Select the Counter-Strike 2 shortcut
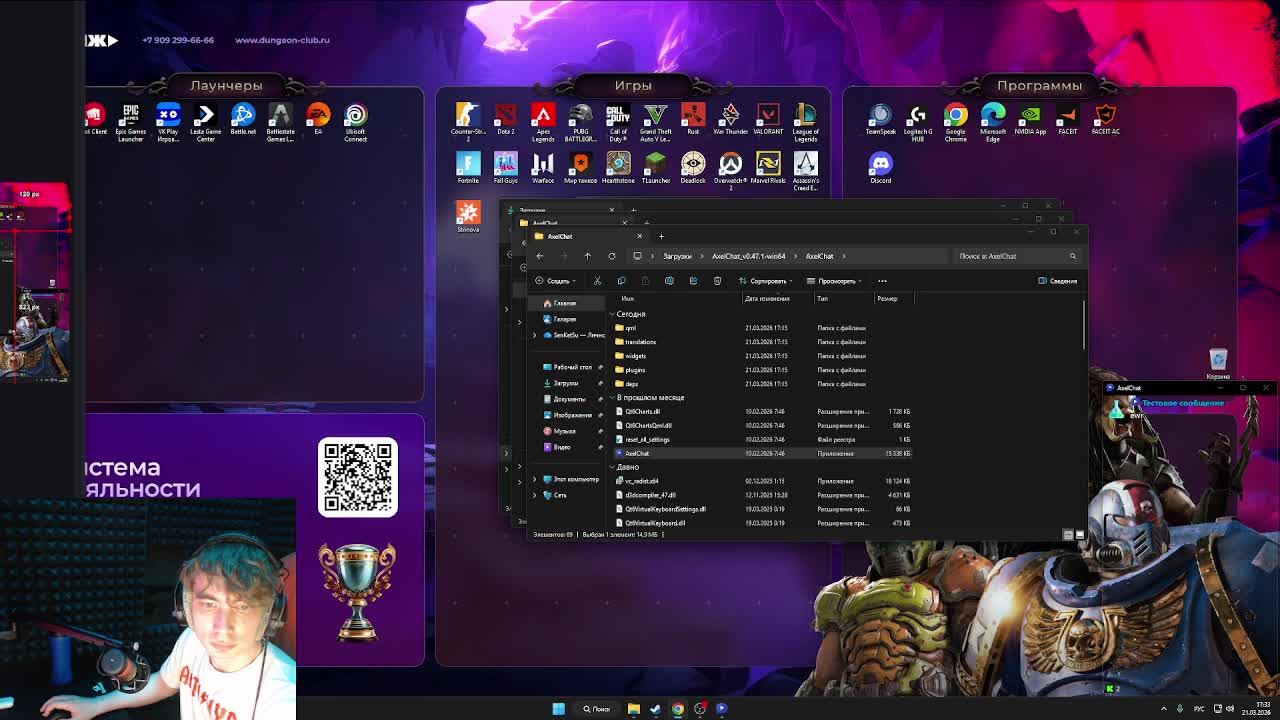 (468, 121)
